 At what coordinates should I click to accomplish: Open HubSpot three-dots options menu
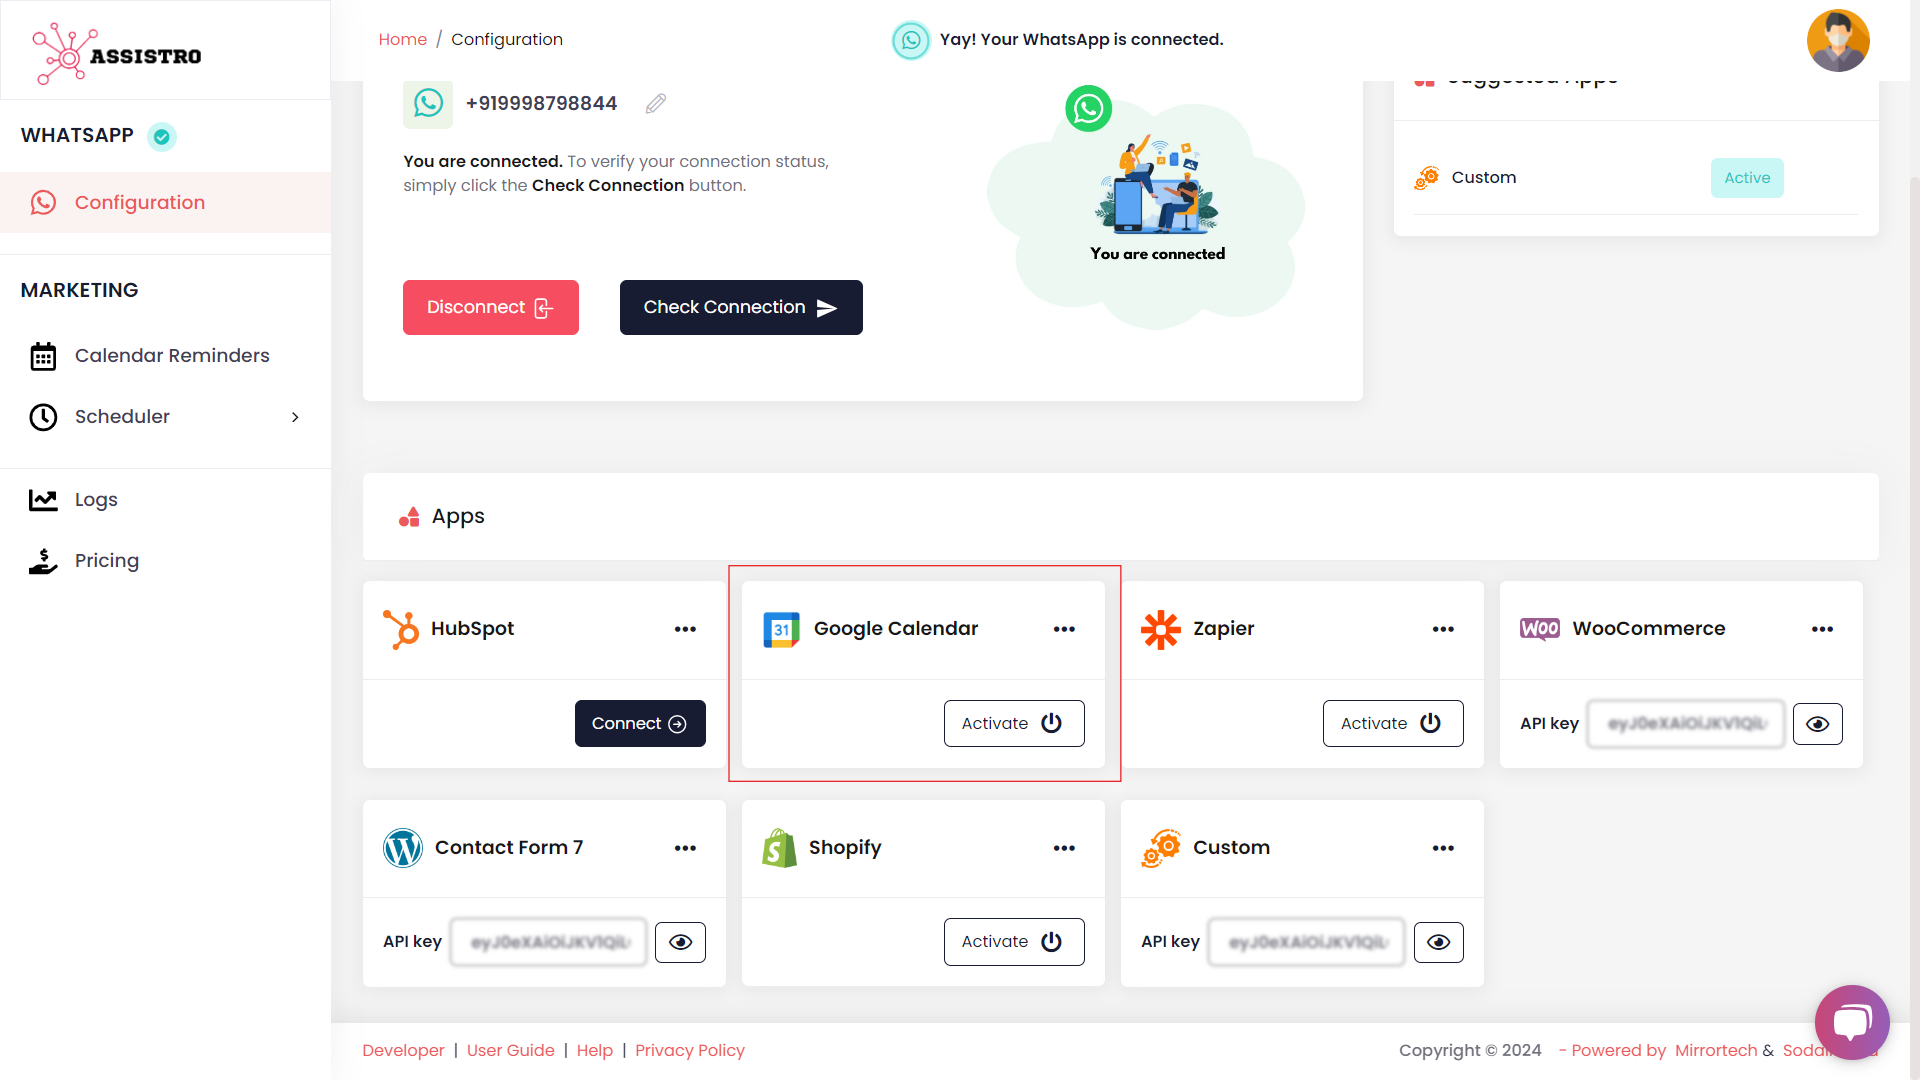[685, 629]
